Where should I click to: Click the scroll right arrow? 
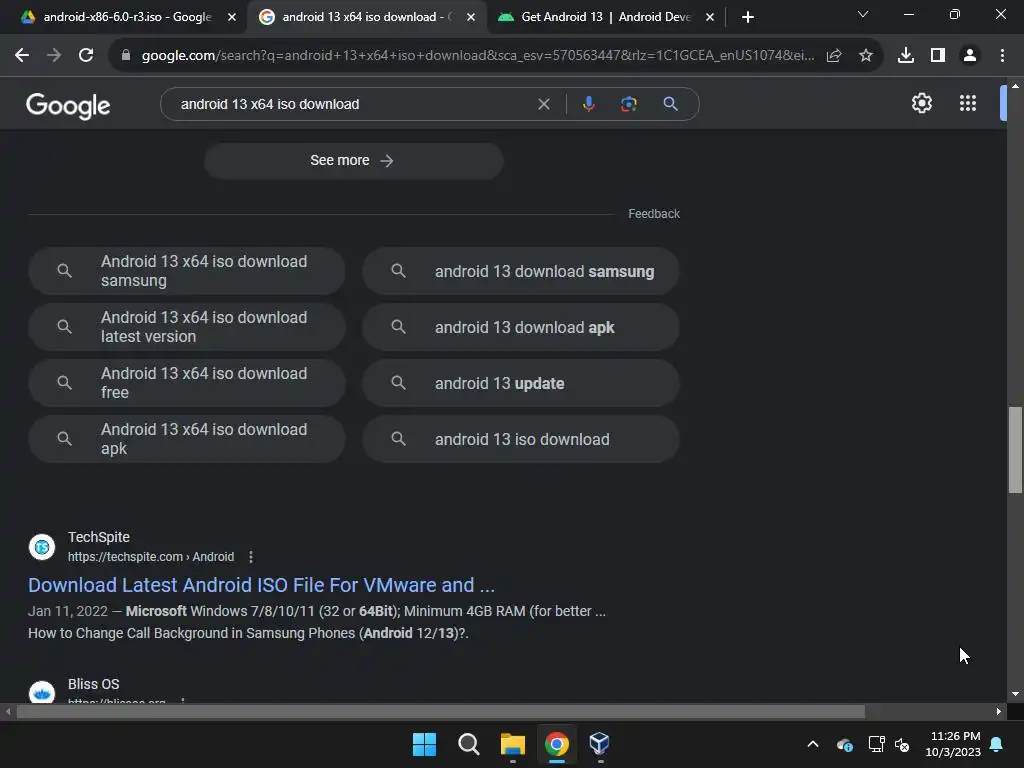coord(999,711)
